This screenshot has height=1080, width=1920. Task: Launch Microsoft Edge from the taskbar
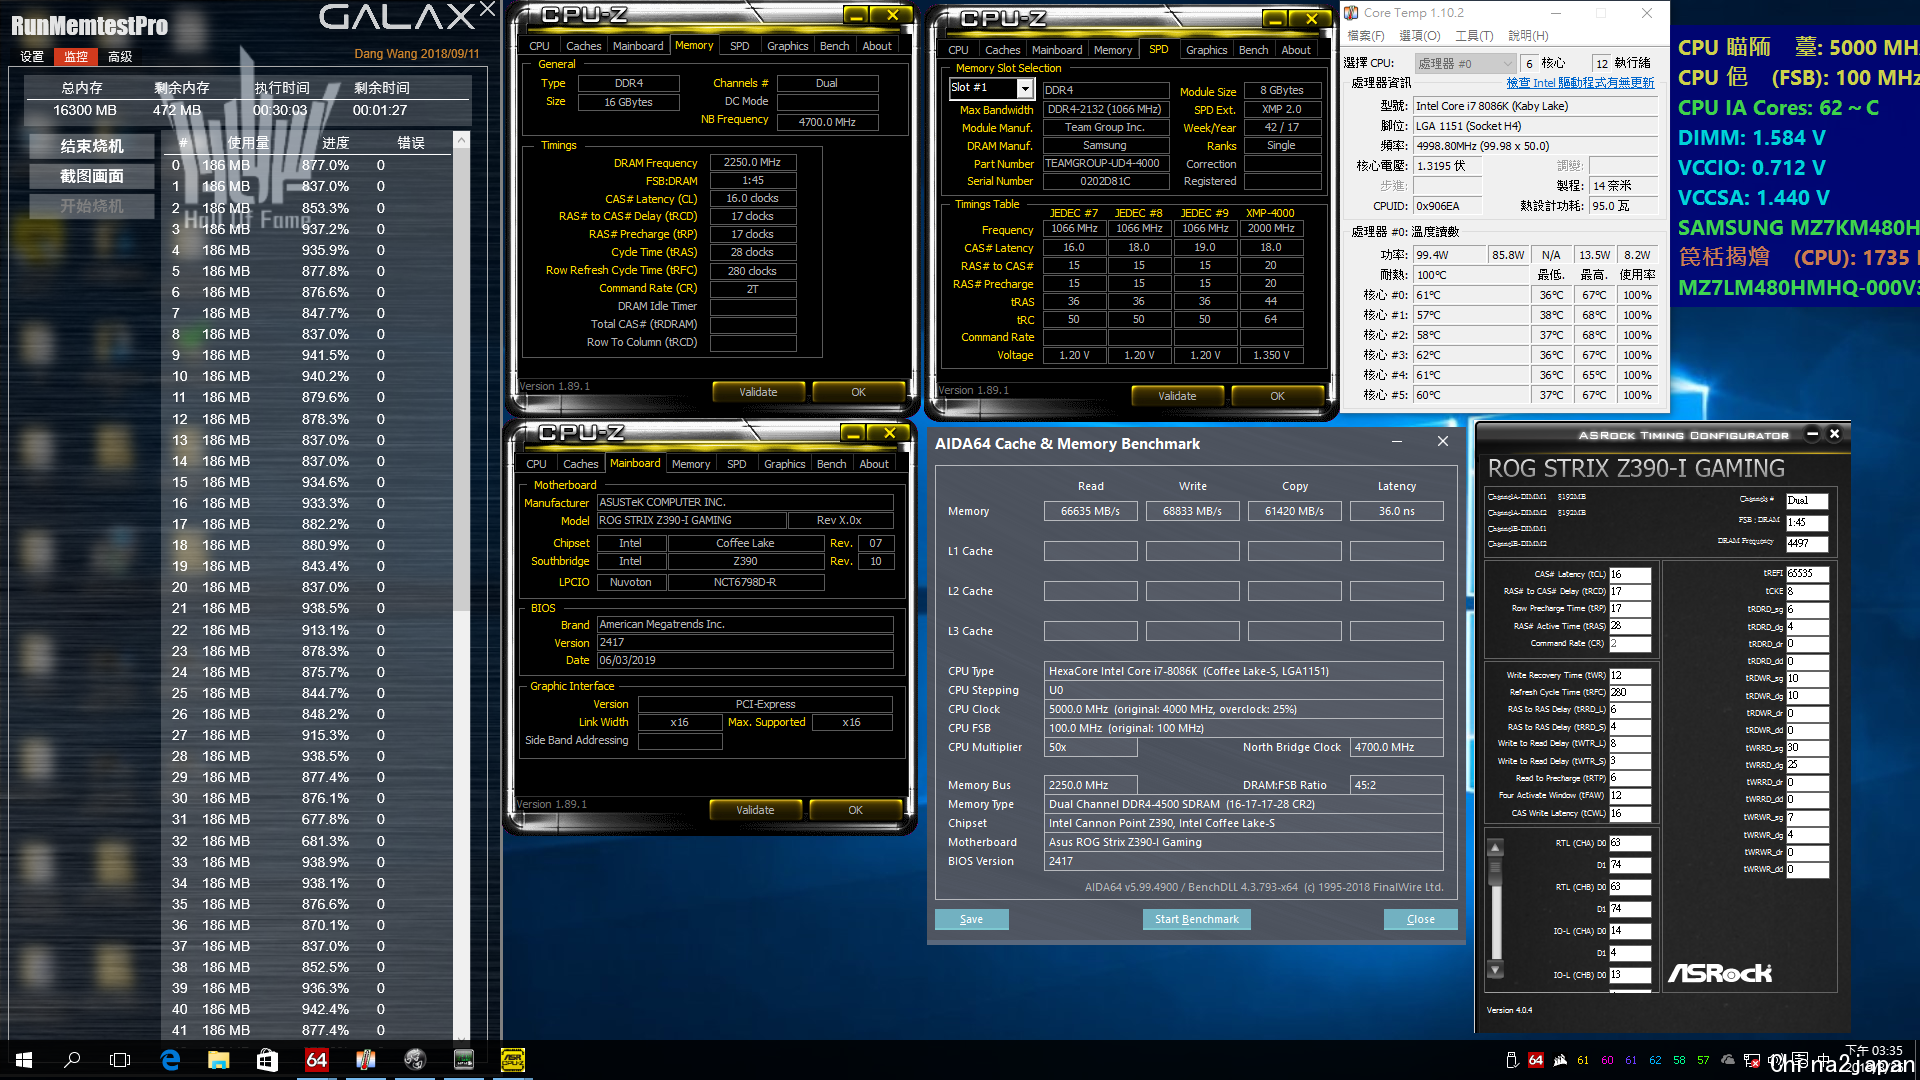click(x=170, y=1060)
